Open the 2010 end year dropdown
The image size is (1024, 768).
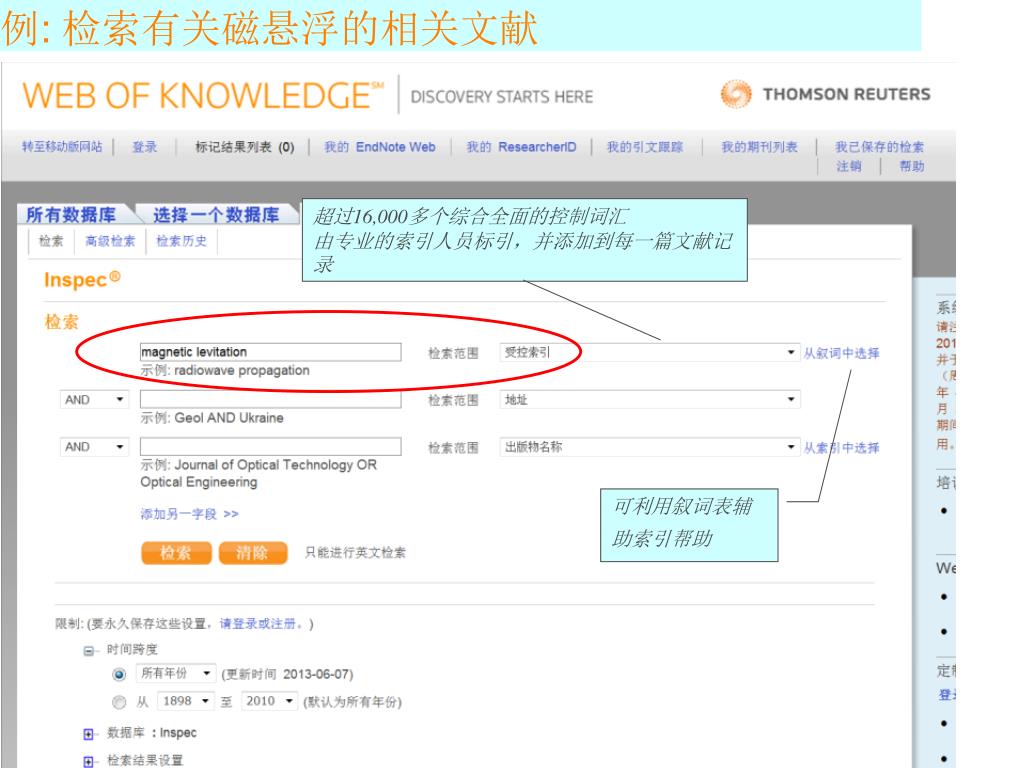tap(269, 701)
